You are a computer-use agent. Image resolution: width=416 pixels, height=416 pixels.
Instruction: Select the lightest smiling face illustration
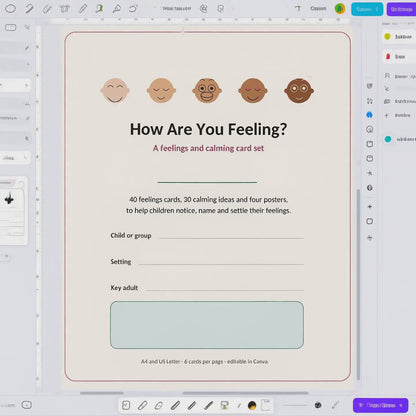coord(115,91)
